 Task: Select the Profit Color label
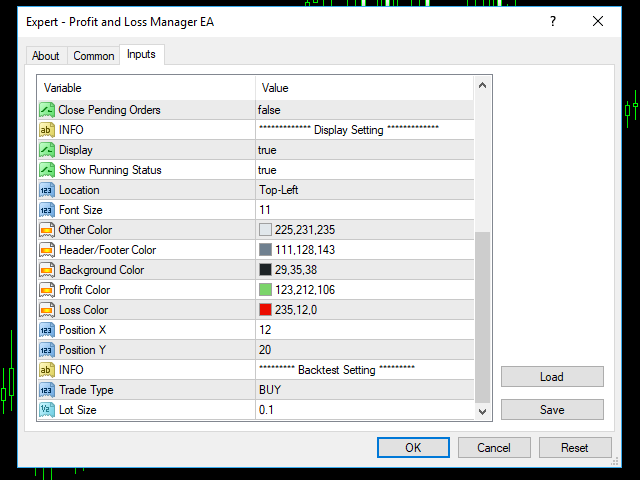point(84,290)
